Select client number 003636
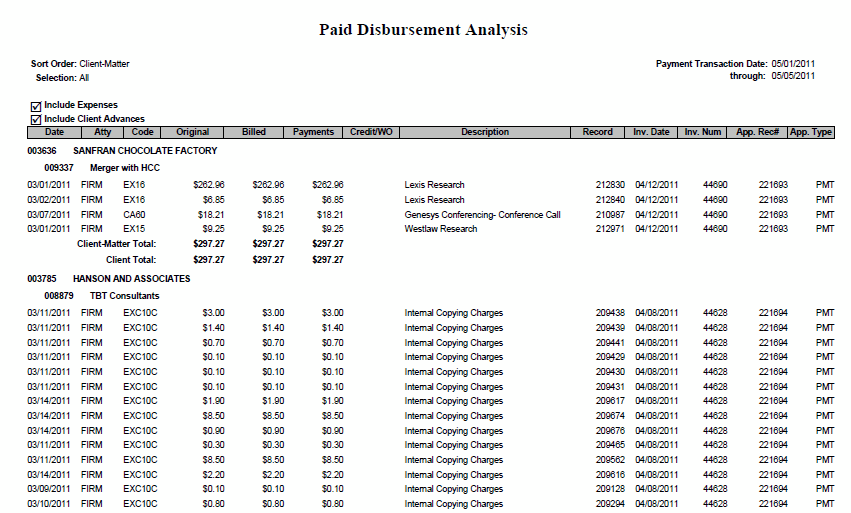 42,151
